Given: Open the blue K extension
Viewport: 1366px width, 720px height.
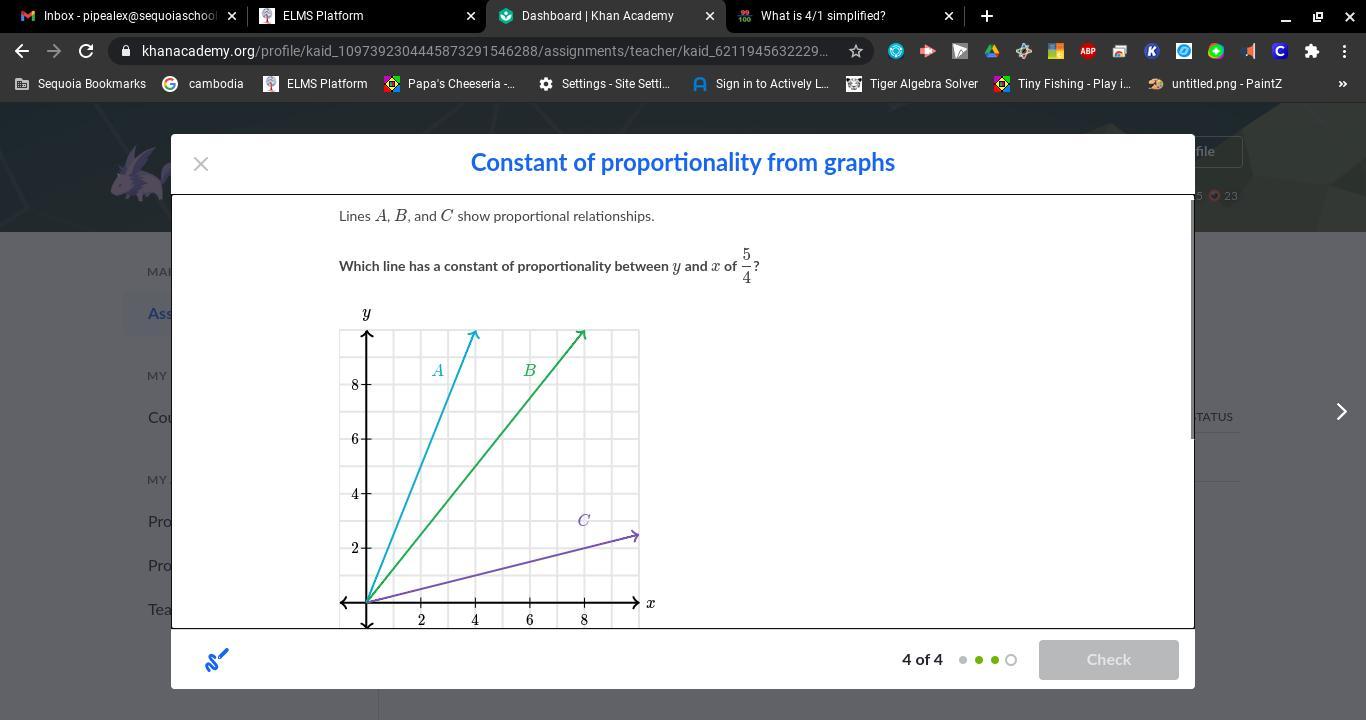Looking at the screenshot, I should tap(1152, 51).
